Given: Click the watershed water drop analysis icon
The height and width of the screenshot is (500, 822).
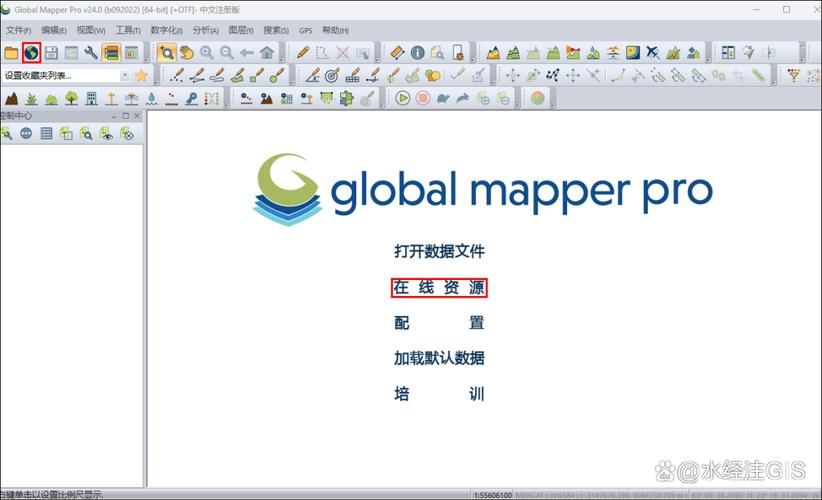Looking at the screenshot, I should (x=593, y=52).
